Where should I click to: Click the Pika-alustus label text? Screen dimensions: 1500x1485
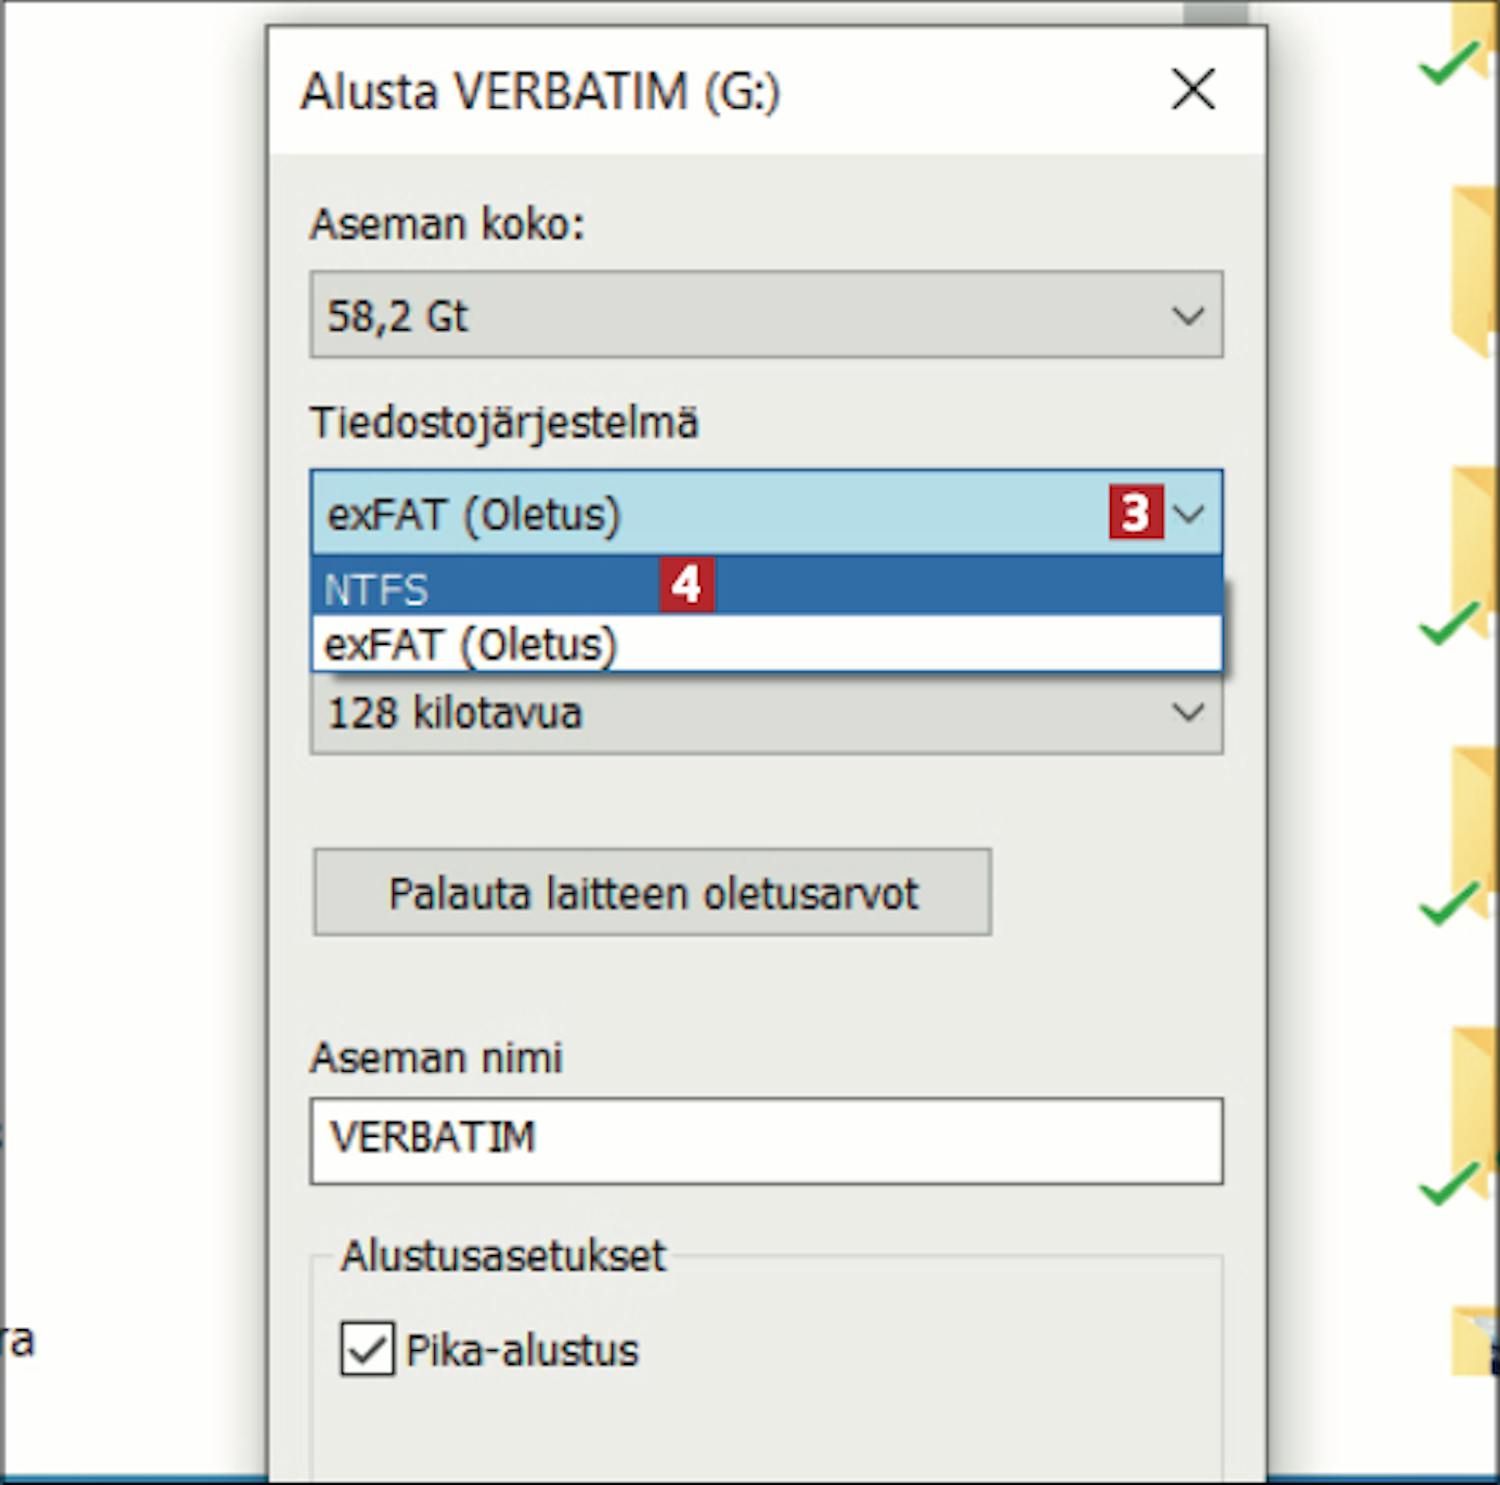coord(522,1351)
